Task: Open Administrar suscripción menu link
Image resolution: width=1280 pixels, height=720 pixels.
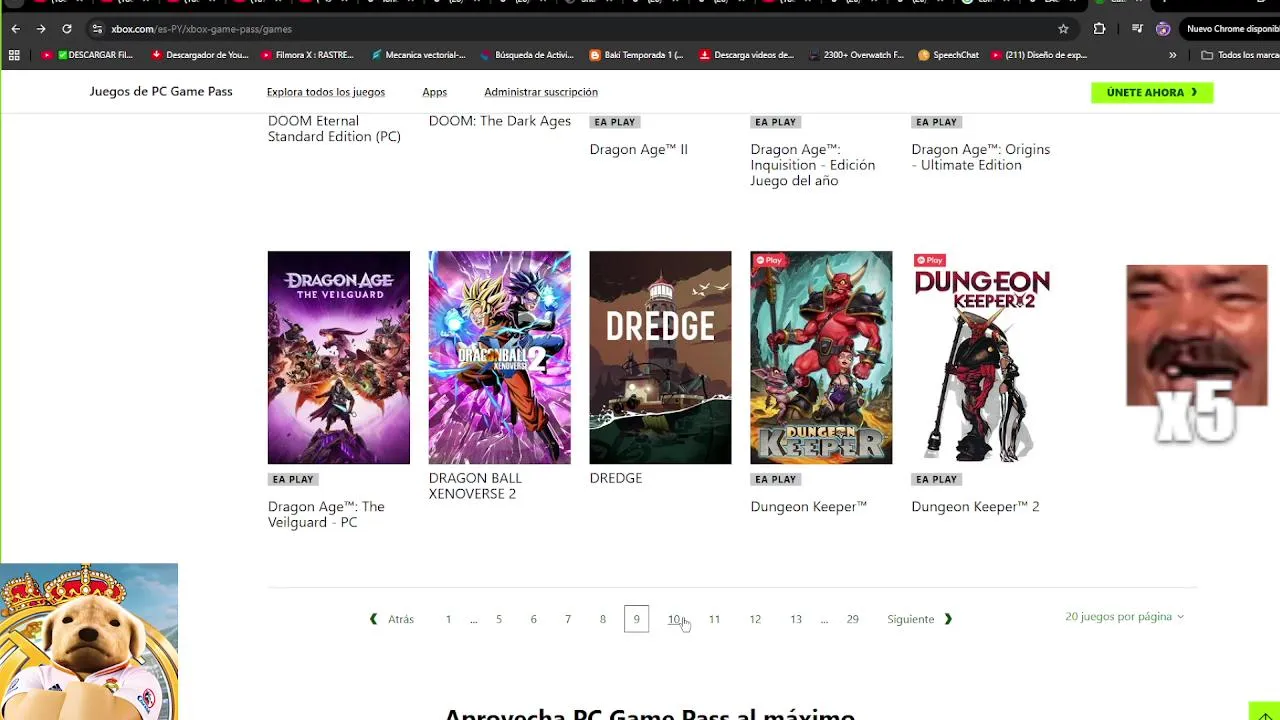Action: click(x=541, y=92)
